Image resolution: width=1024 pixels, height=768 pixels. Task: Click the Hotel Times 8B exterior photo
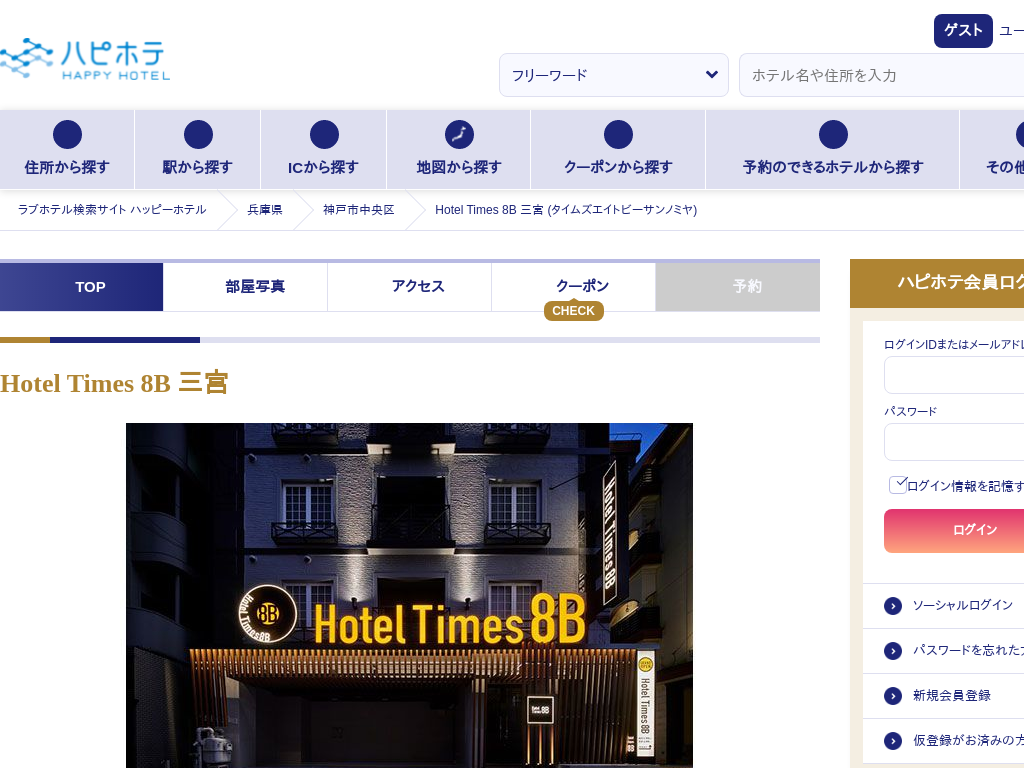[409, 596]
